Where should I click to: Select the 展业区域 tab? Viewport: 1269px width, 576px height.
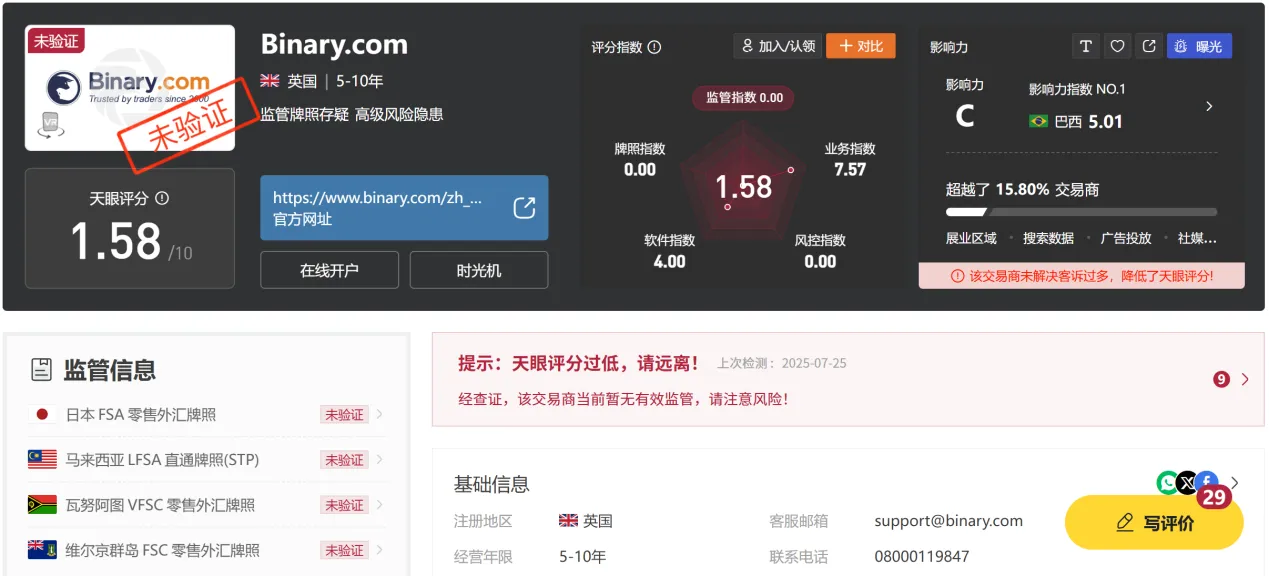971,238
